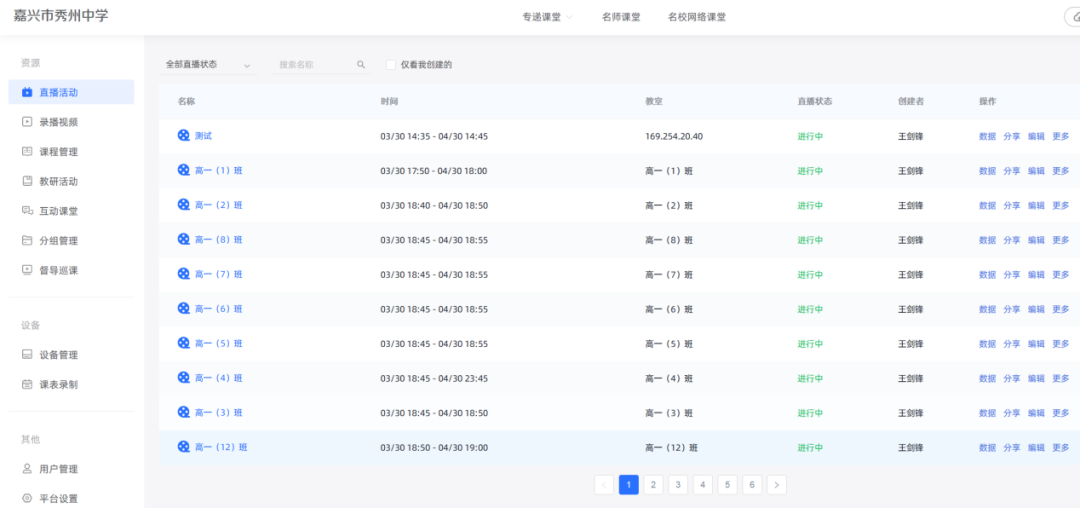Go to page 3 of results
This screenshot has height=508, width=1080.
click(x=678, y=485)
